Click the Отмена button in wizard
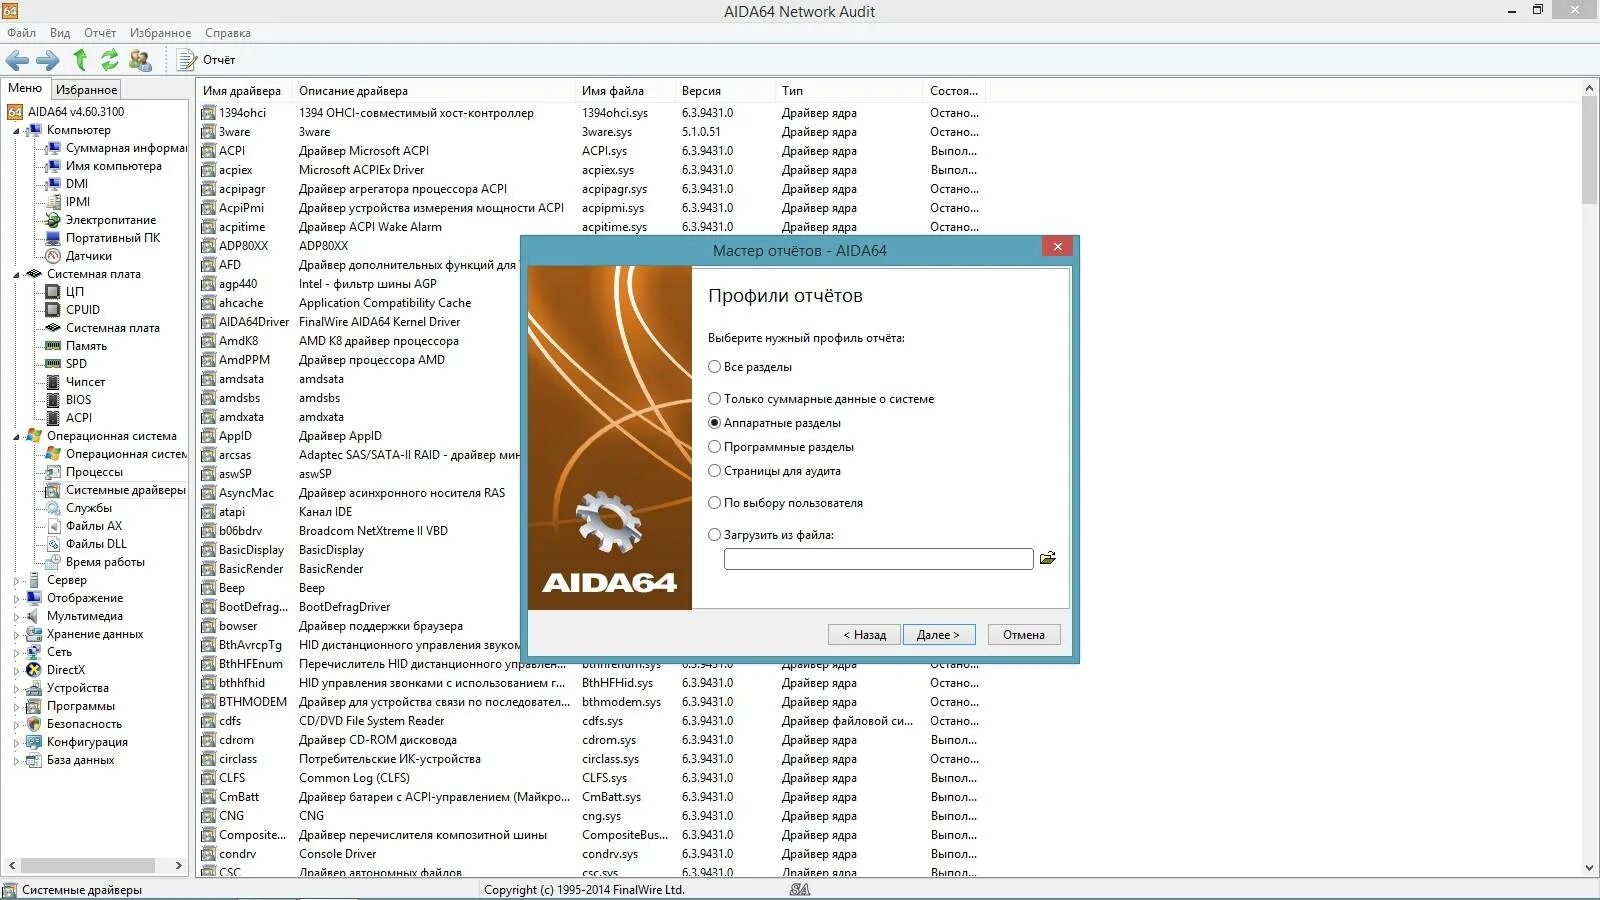1600x900 pixels. (1024, 635)
